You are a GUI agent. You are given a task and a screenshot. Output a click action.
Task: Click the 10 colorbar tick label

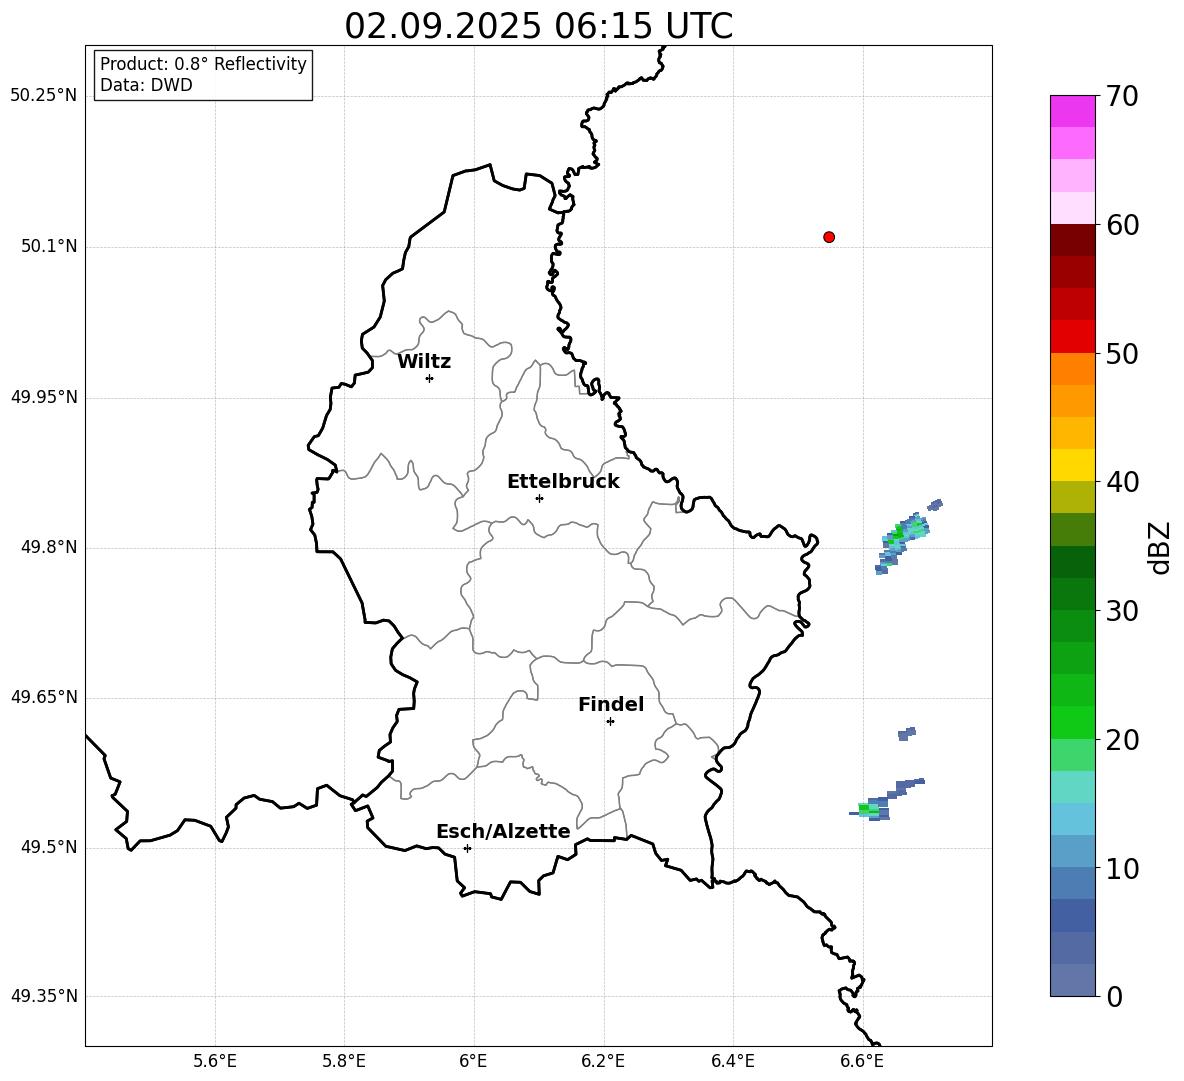coord(1122,868)
